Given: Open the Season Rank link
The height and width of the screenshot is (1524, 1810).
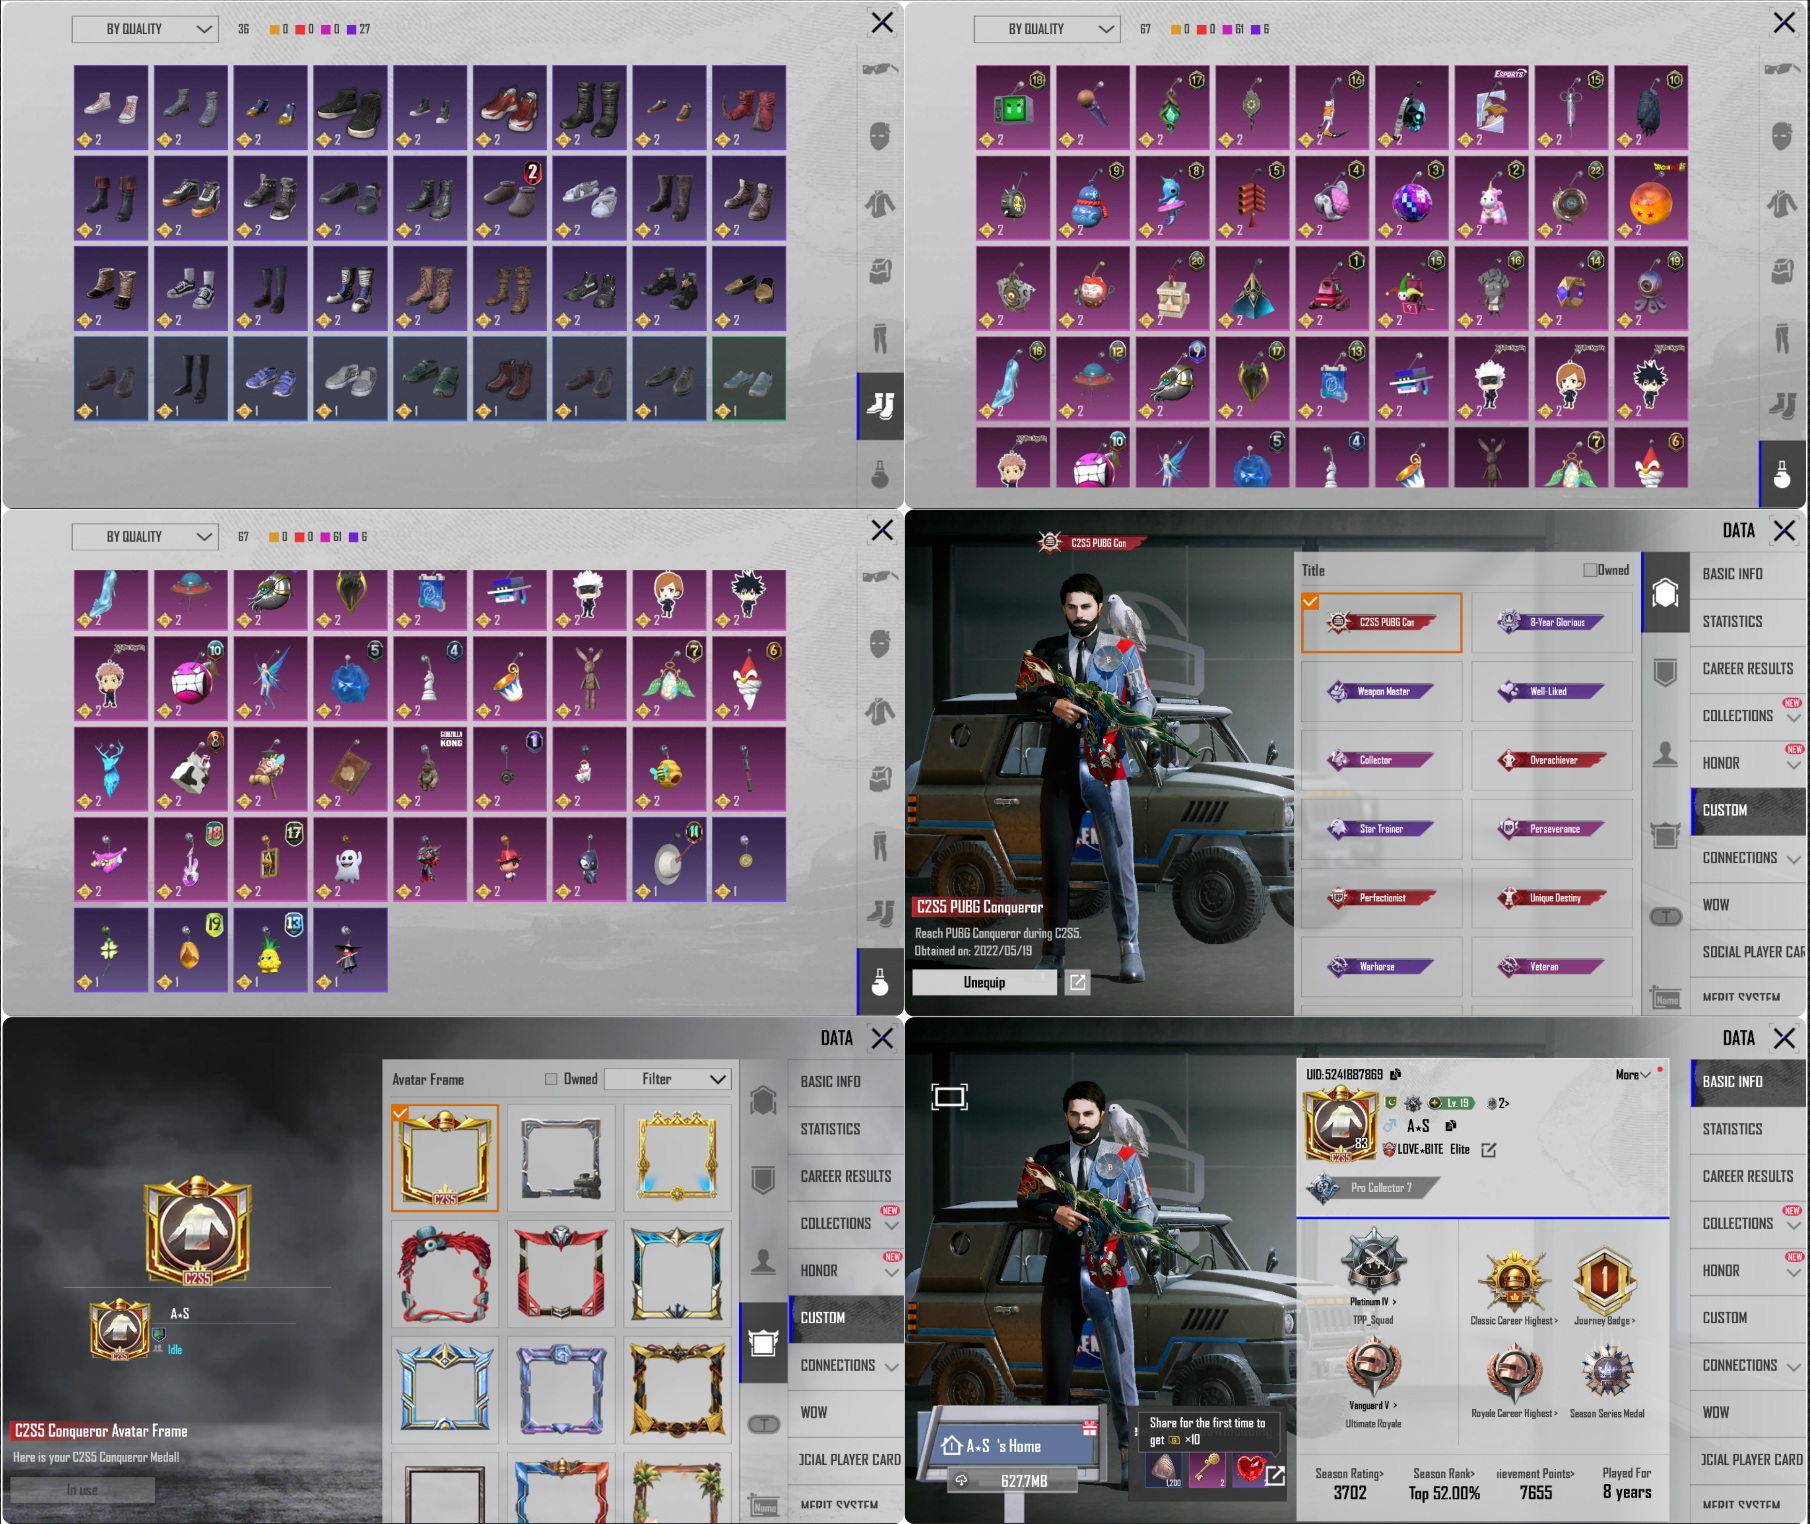Looking at the screenshot, I should pyautogui.click(x=1444, y=1473).
